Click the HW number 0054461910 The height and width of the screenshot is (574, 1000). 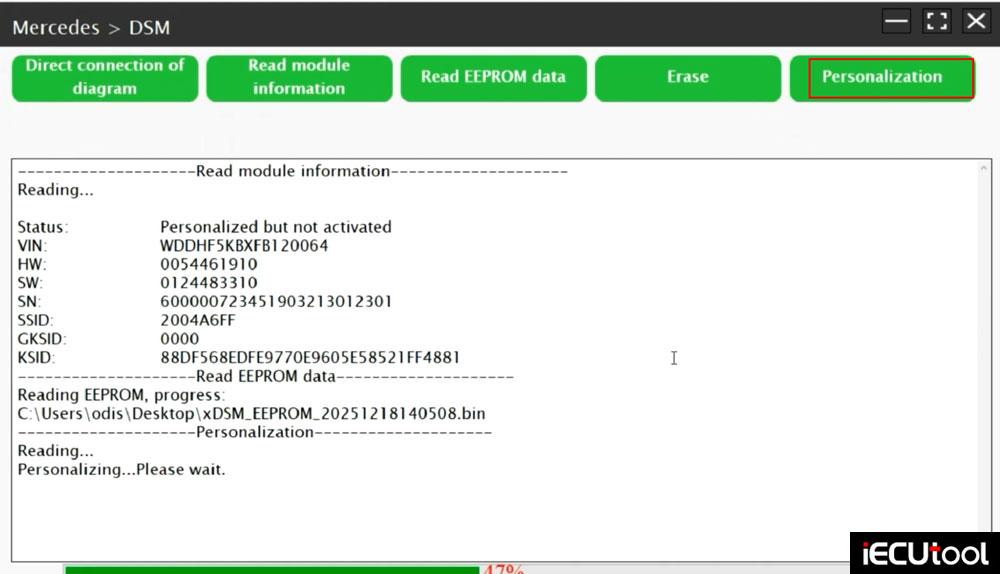pos(208,264)
